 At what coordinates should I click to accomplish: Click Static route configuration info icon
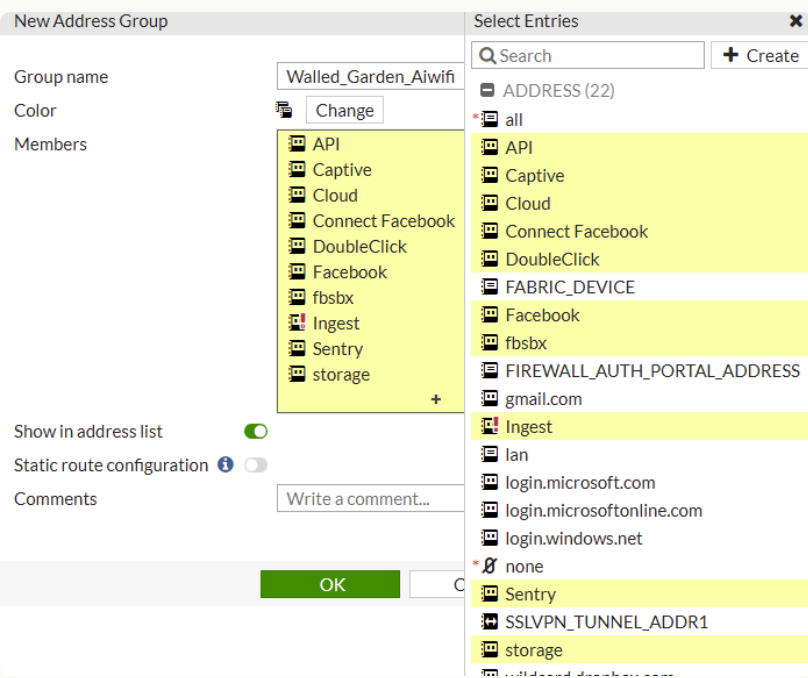(225, 464)
